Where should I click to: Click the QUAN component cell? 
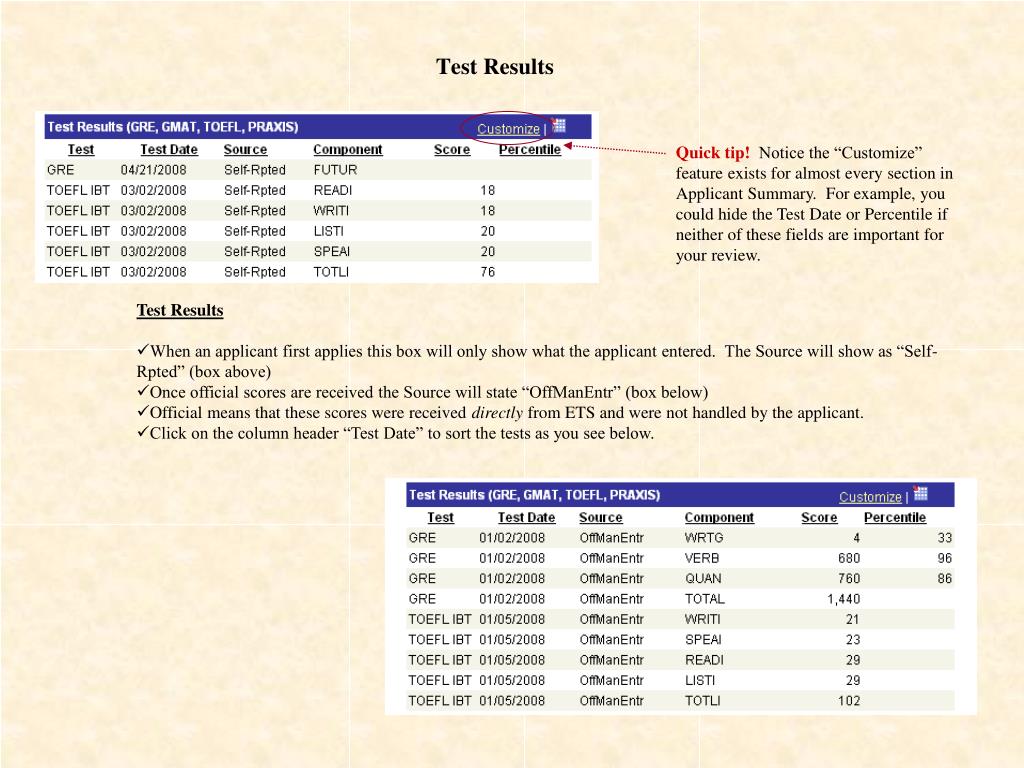pos(703,579)
